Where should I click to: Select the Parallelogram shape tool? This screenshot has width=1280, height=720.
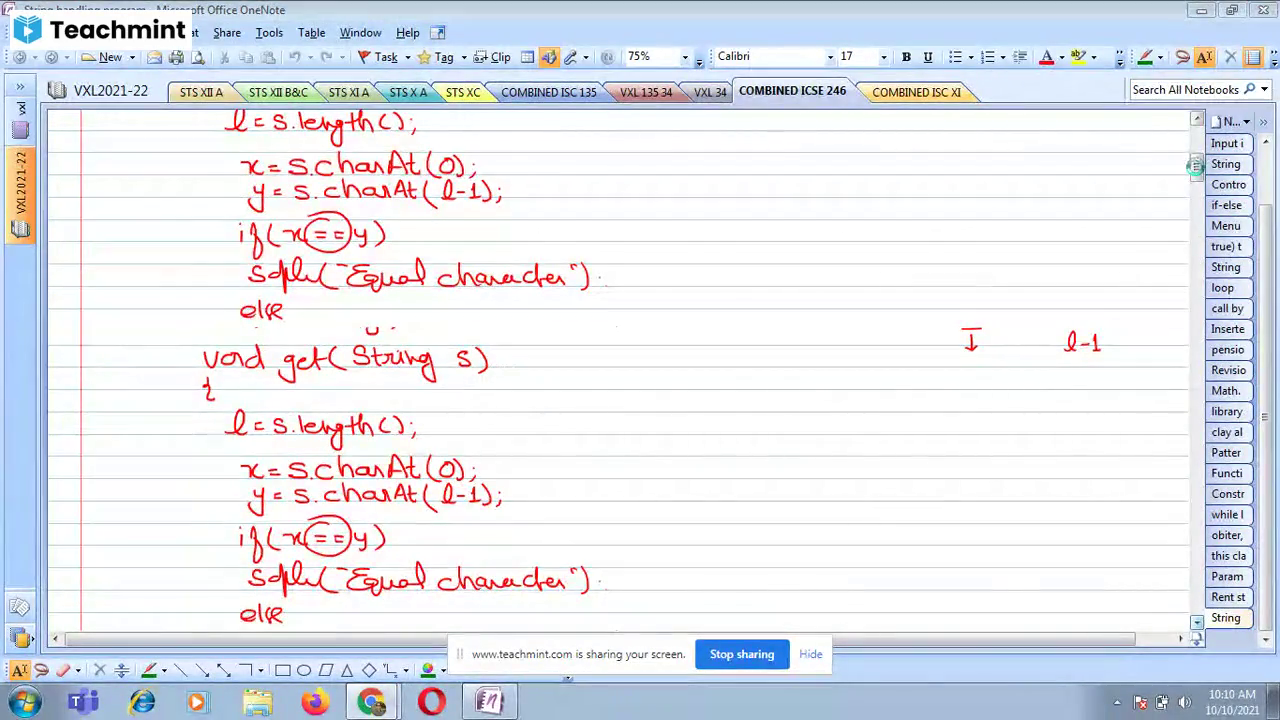[x=326, y=670]
